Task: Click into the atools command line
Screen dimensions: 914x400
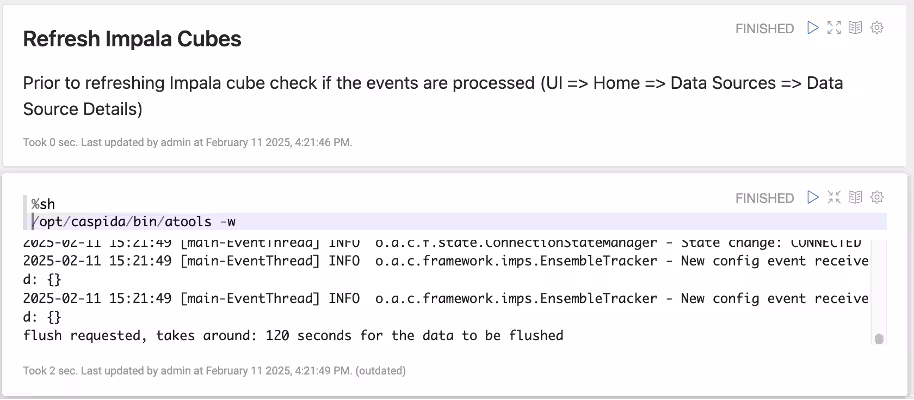Action: tap(135, 221)
